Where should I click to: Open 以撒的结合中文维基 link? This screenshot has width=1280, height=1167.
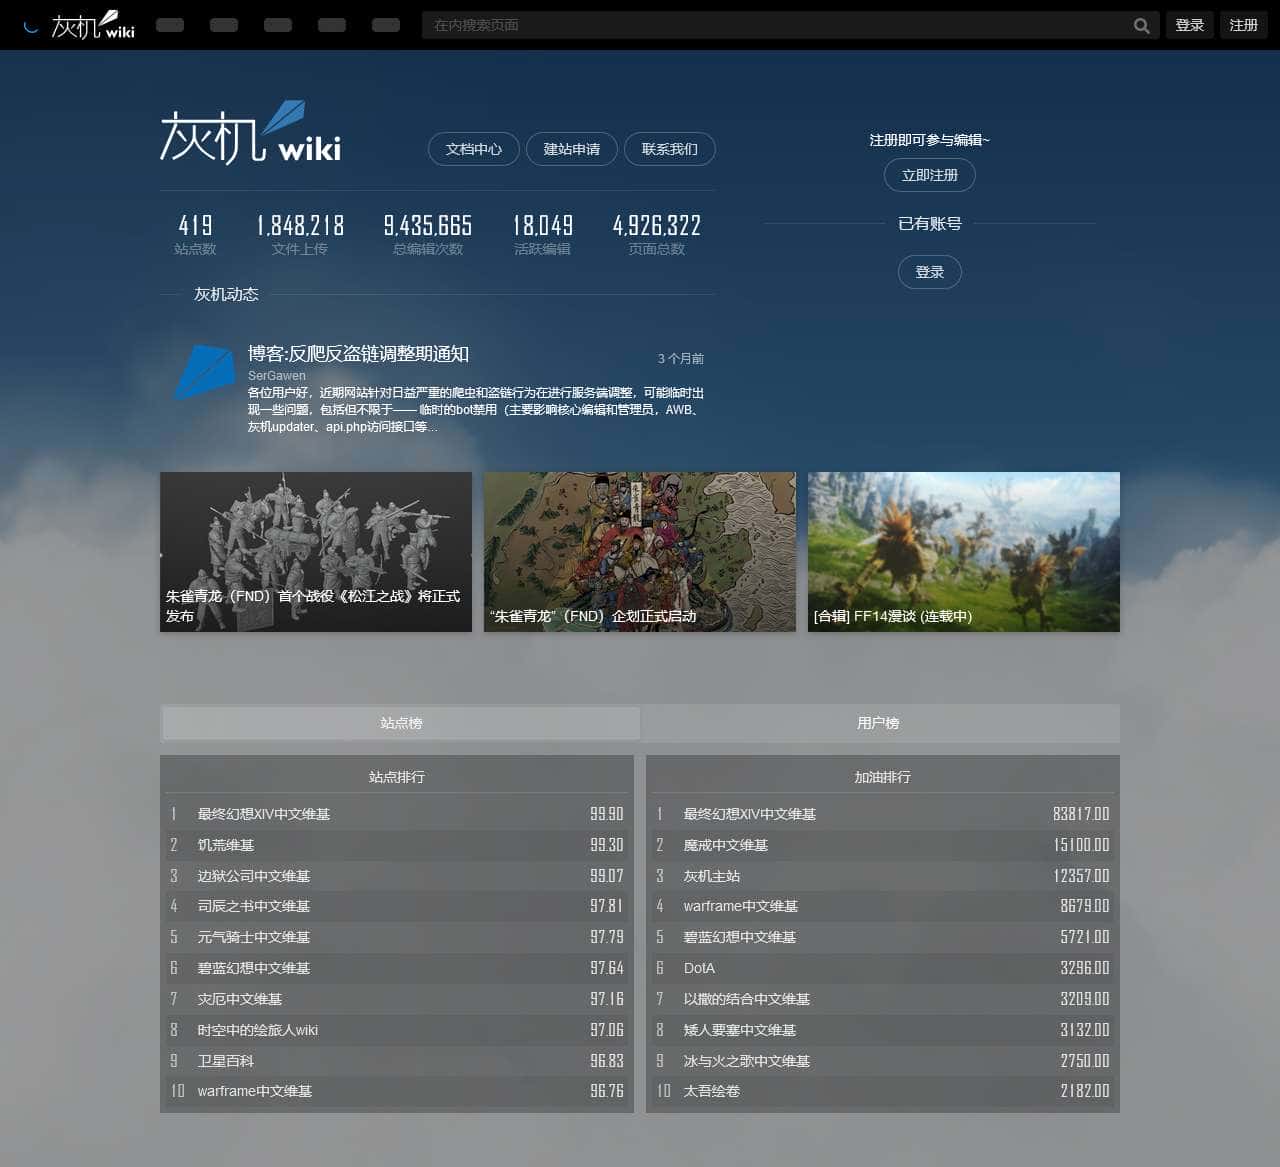pyautogui.click(x=746, y=999)
